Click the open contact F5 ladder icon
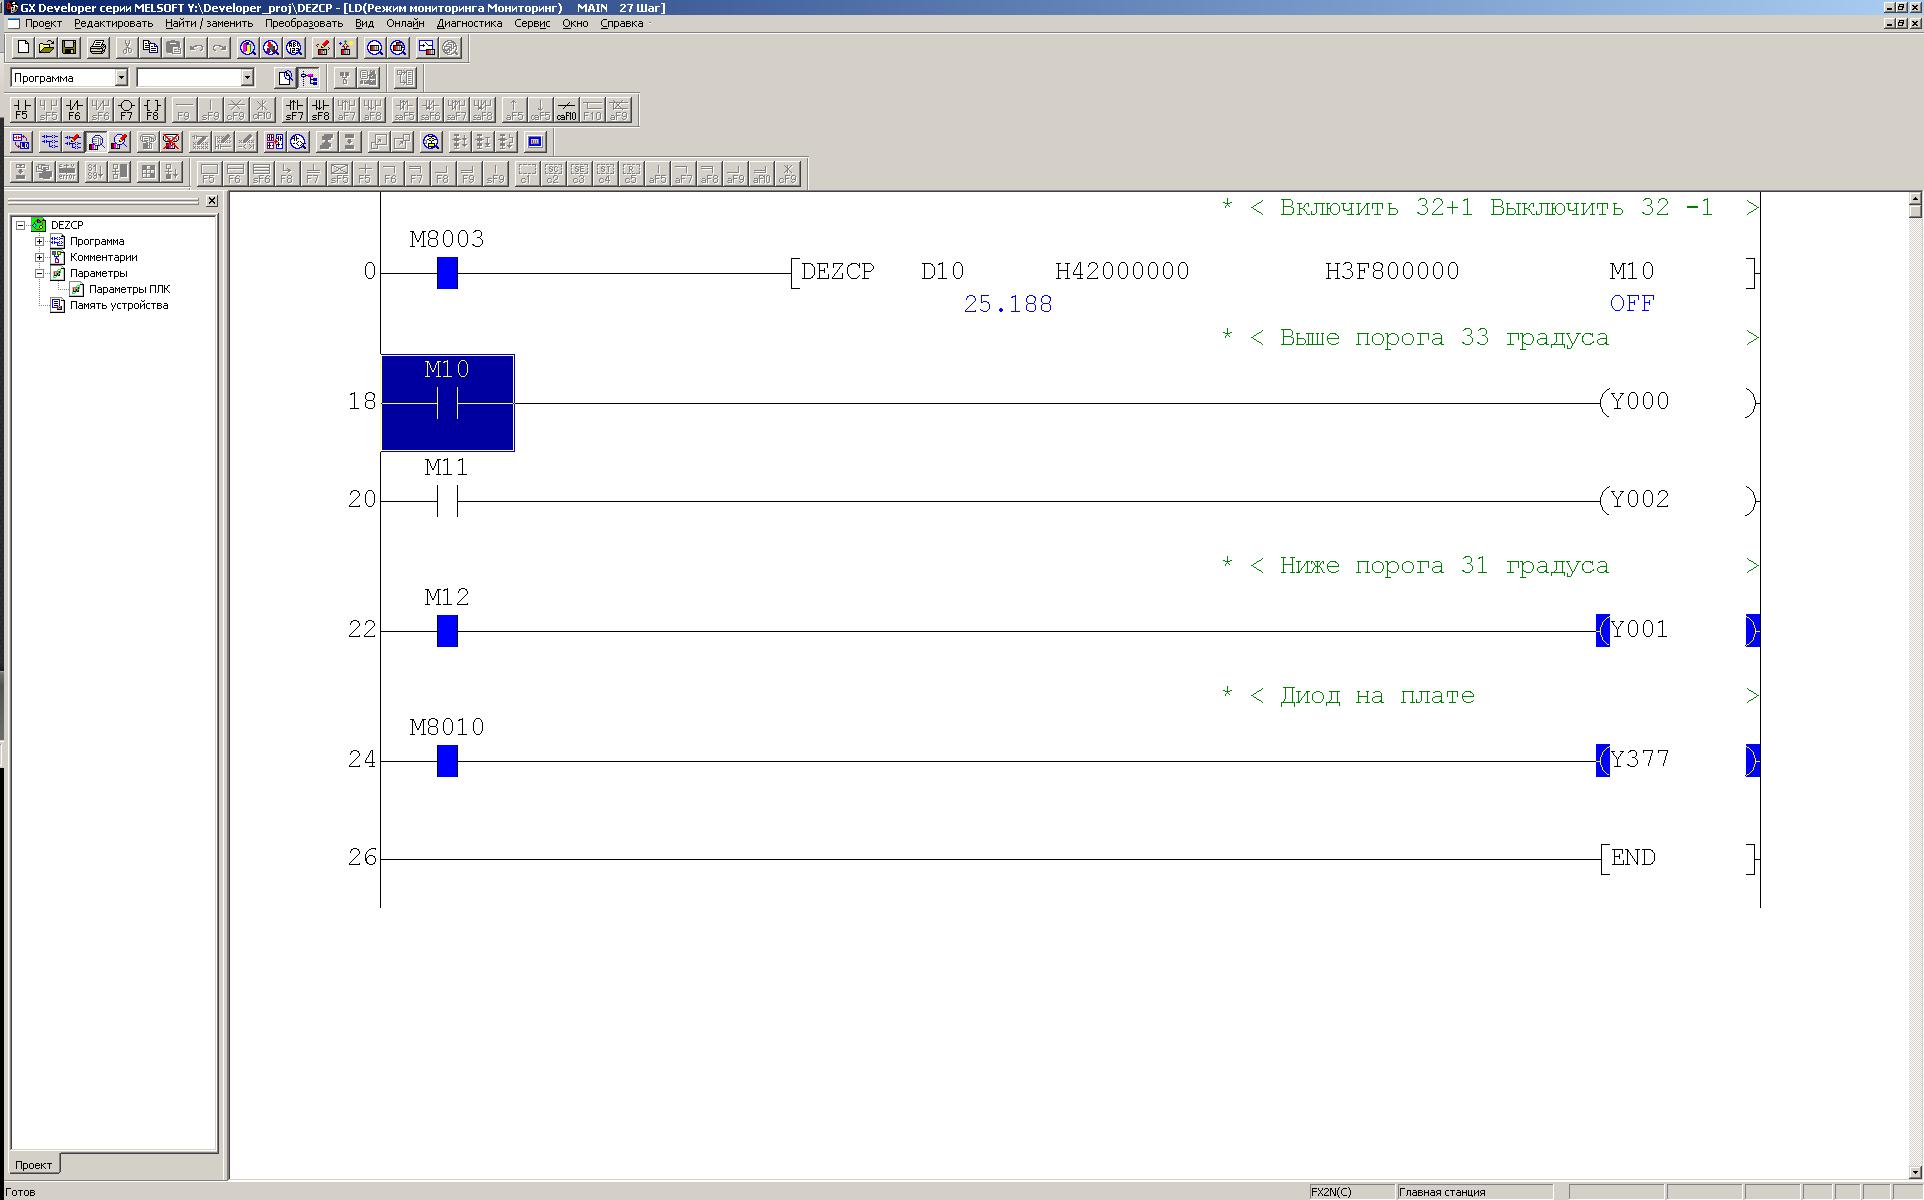The width and height of the screenshot is (1924, 1200). tap(22, 109)
